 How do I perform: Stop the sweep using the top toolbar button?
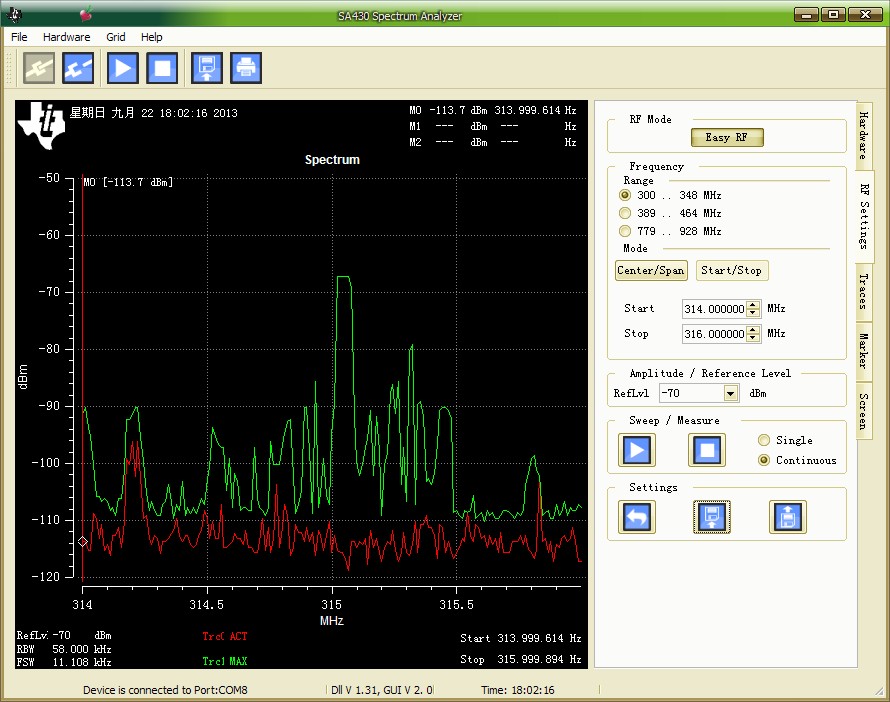click(162, 68)
